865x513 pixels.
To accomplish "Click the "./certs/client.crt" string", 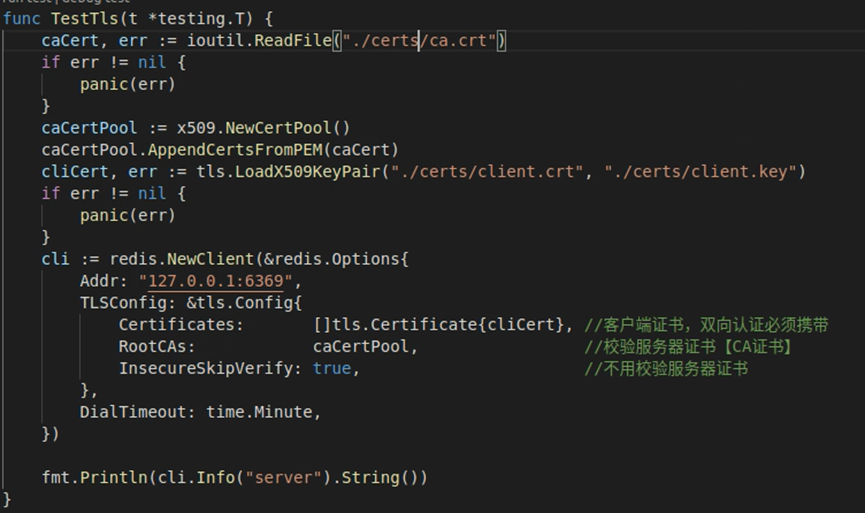I will [x=487, y=172].
